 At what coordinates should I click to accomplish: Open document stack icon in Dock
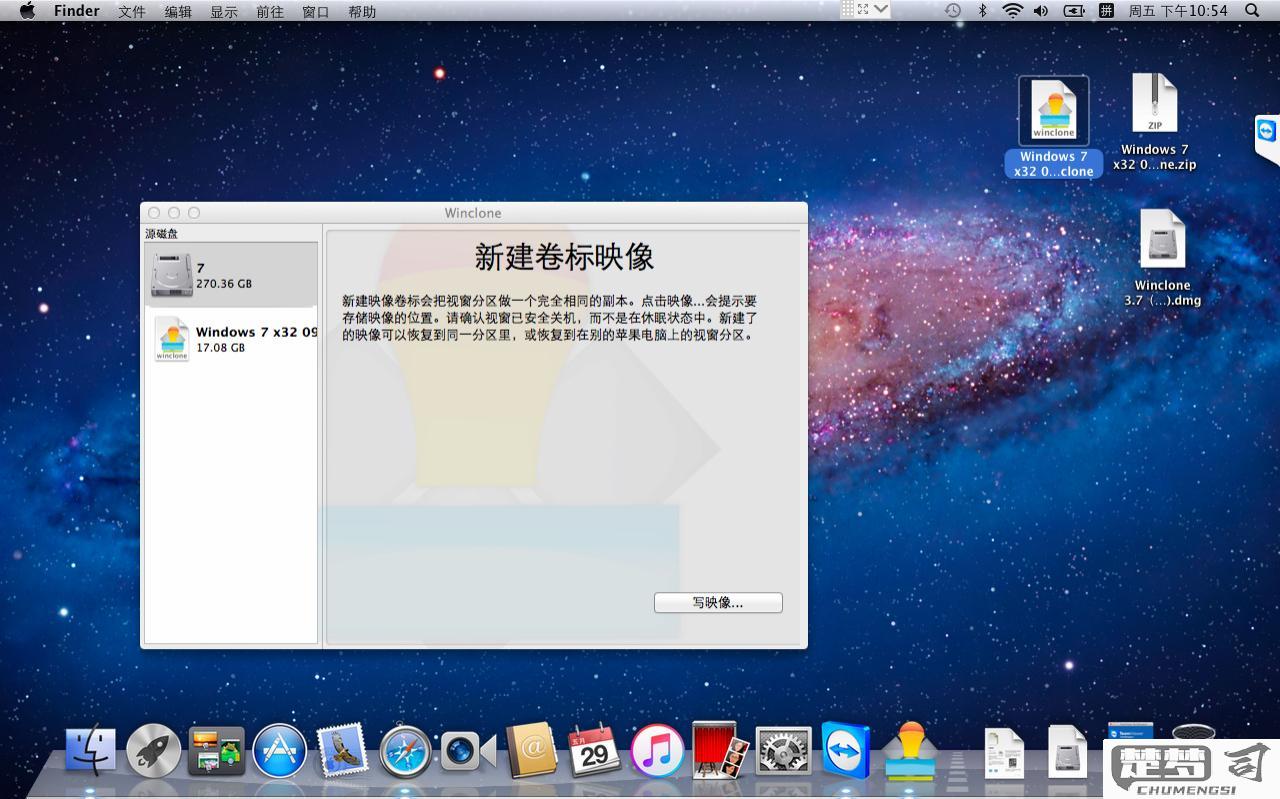tap(1004, 752)
